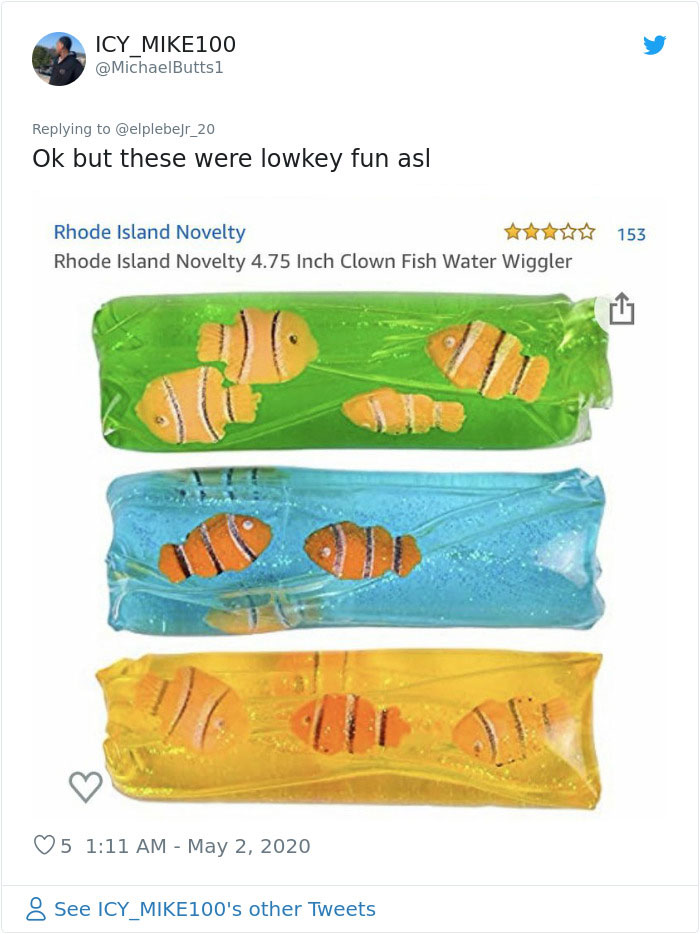Click the yellow clown fish water wiggler
The width and height of the screenshot is (700, 934).
pyautogui.click(x=350, y=725)
